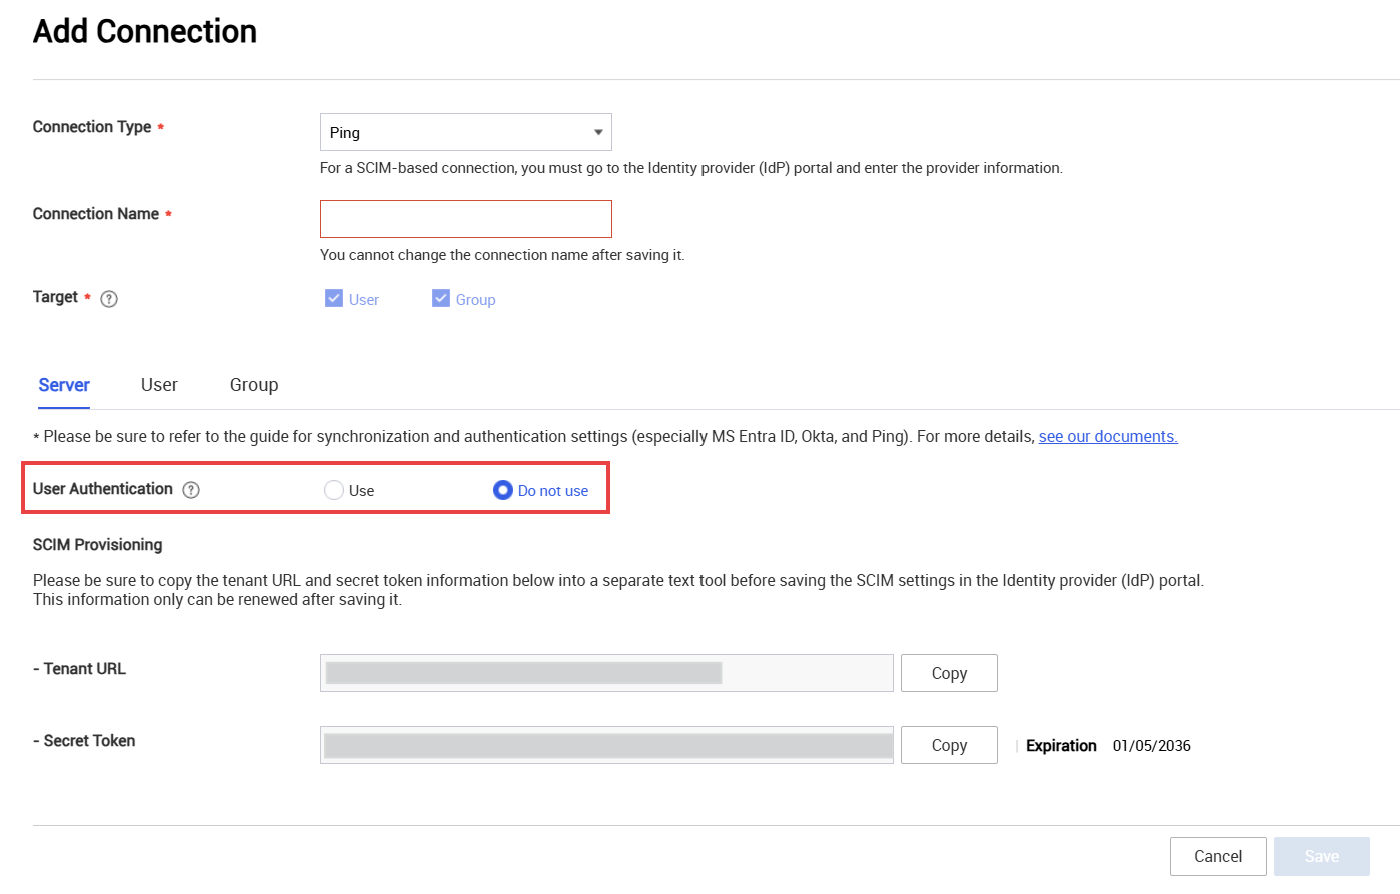The width and height of the screenshot is (1400, 894).
Task: Click the User Authentication help icon
Action: pyautogui.click(x=190, y=489)
